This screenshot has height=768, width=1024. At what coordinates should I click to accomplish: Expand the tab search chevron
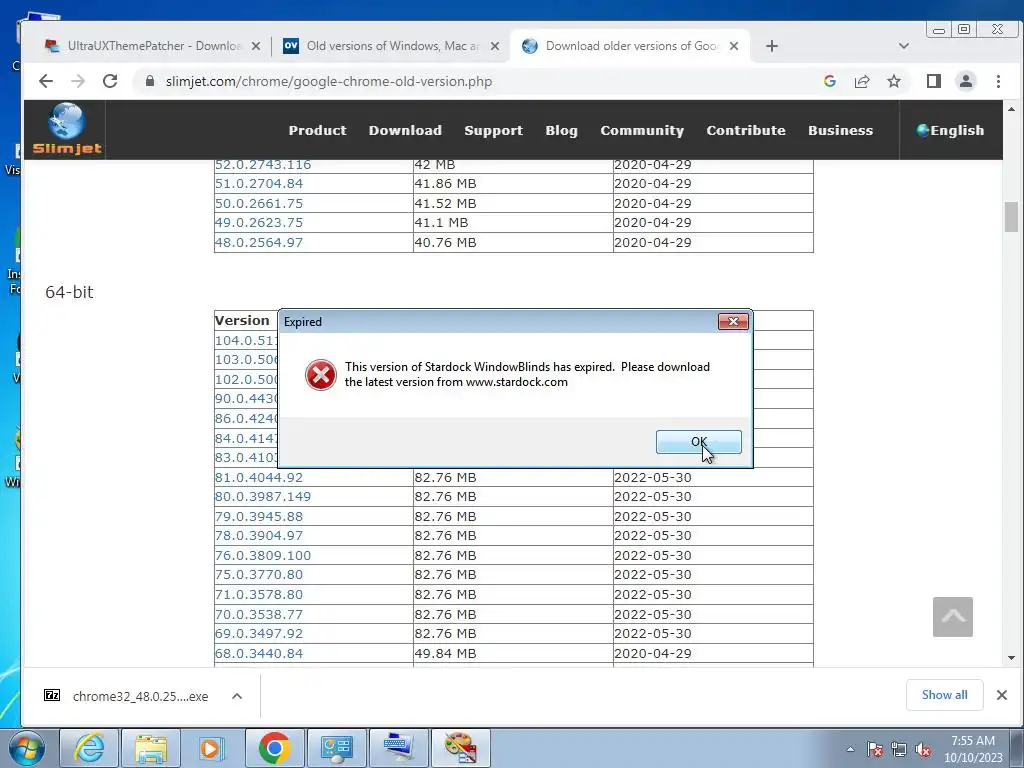tap(904, 46)
